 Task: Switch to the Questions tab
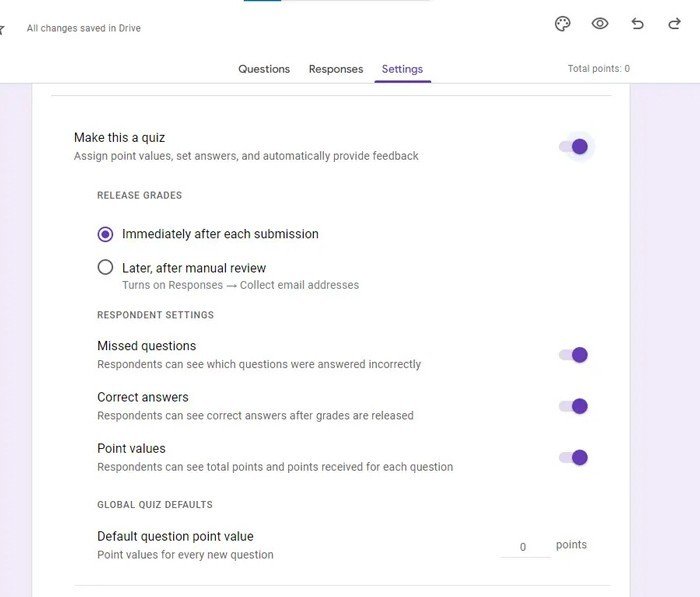point(264,69)
